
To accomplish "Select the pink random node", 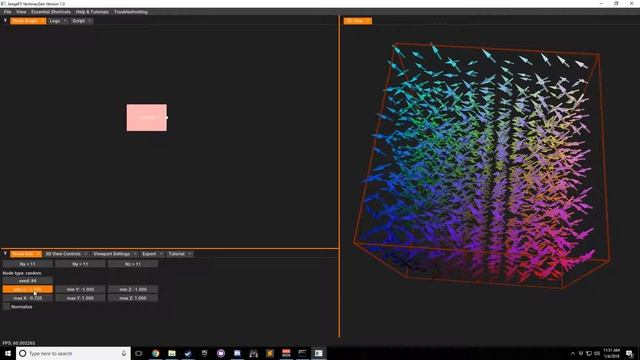I will click(147, 118).
